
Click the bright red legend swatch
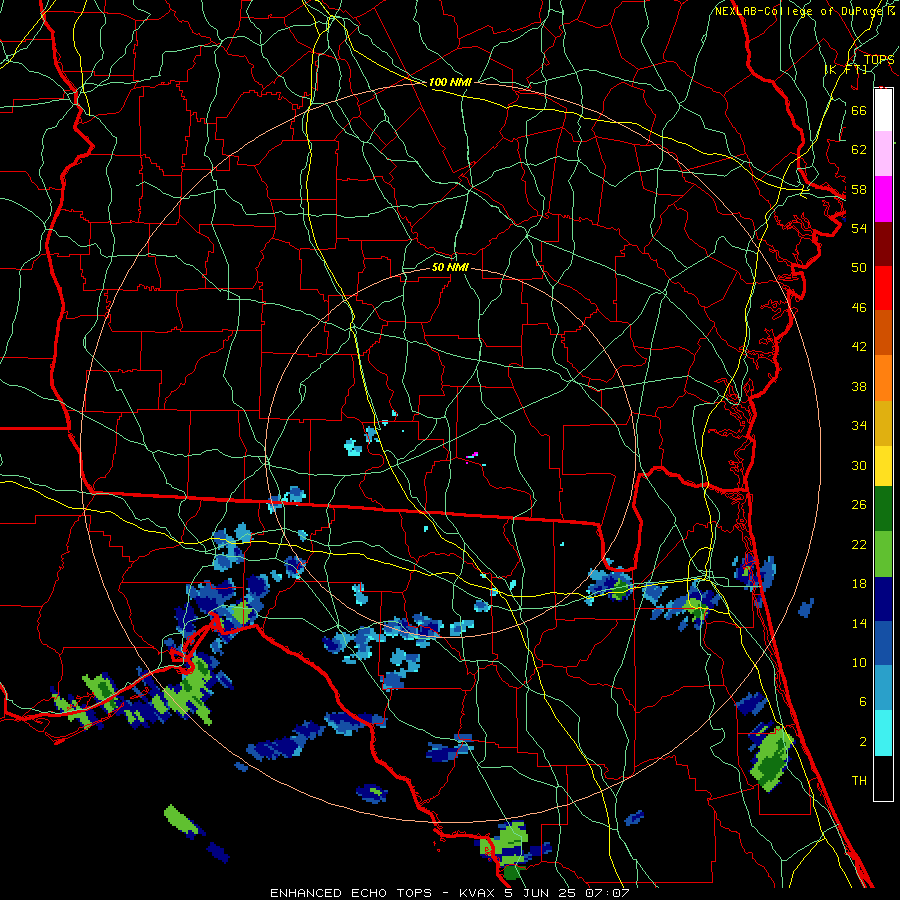(x=883, y=288)
